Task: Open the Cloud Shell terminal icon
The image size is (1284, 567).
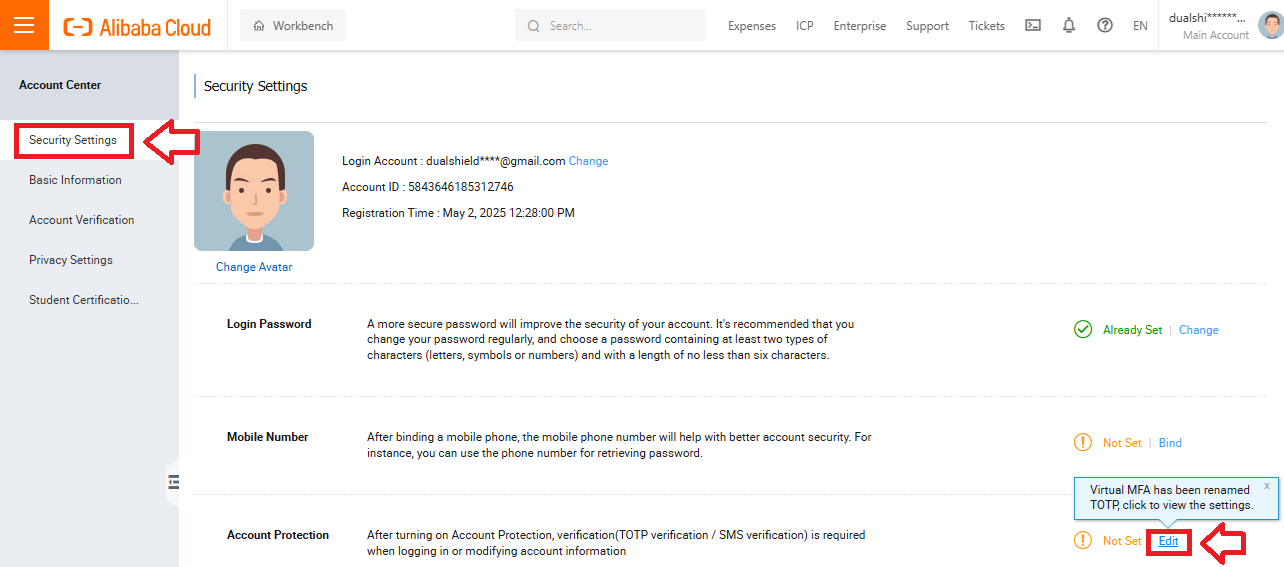Action: point(1033,26)
